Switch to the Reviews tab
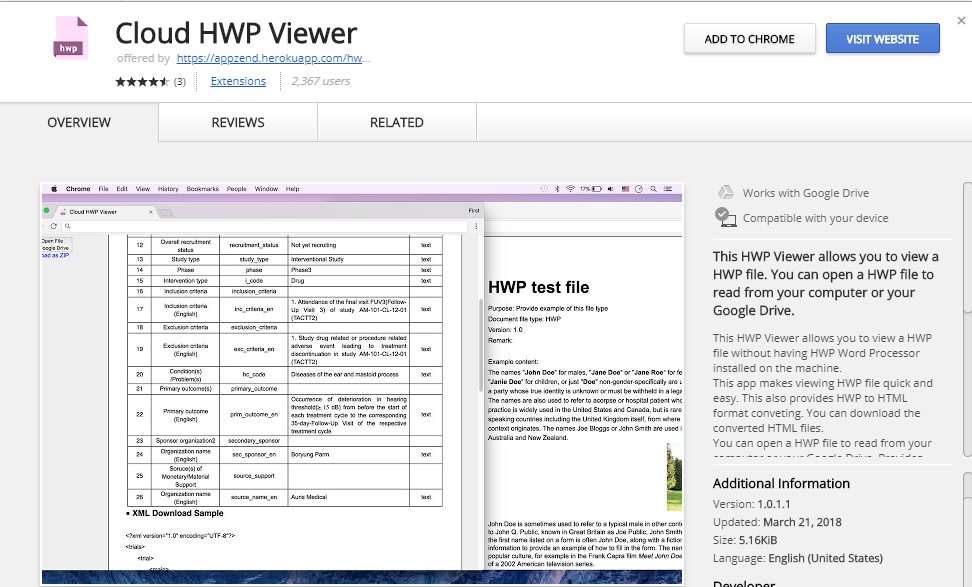Image resolution: width=972 pixels, height=587 pixels. point(238,123)
